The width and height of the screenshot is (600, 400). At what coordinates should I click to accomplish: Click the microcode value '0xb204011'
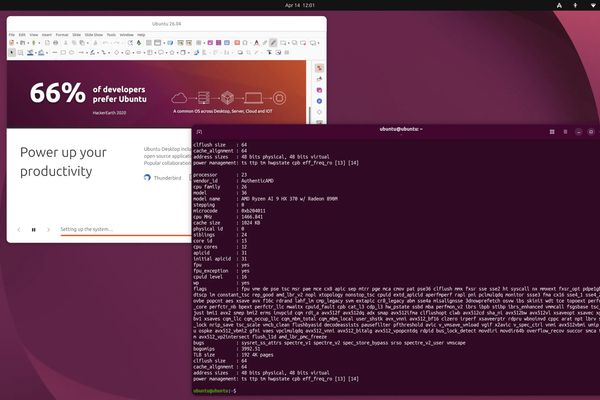coord(253,211)
